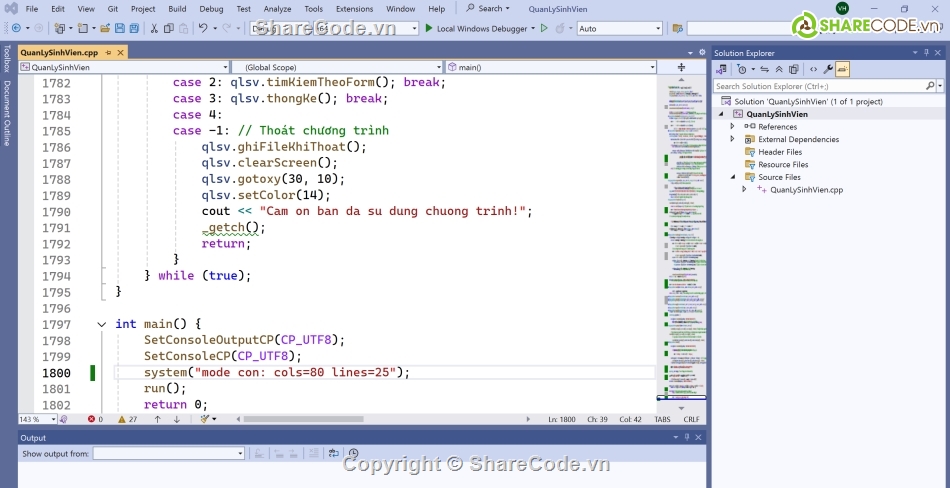The image size is (950, 488).
Task: Click the Pending Changes Filter clock icon
Action: click(x=742, y=69)
